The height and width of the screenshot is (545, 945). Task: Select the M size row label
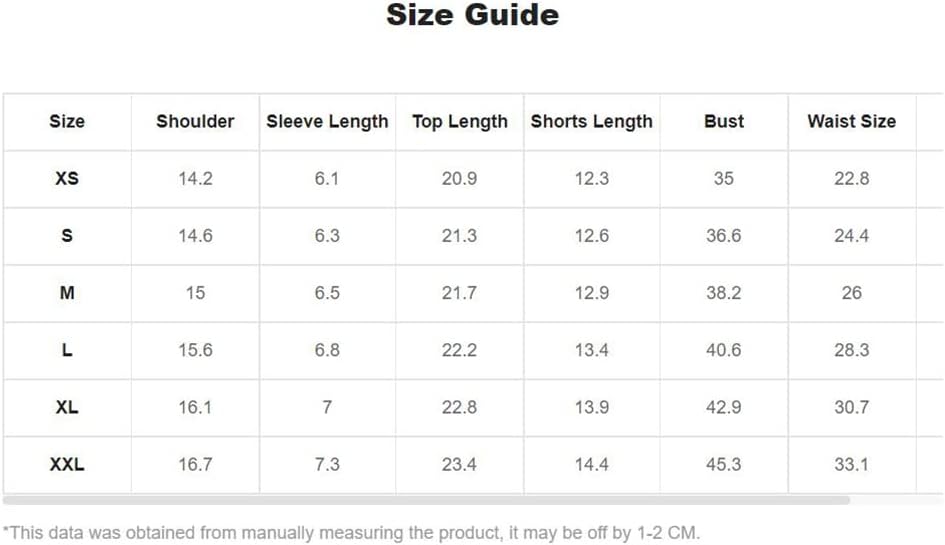click(67, 293)
